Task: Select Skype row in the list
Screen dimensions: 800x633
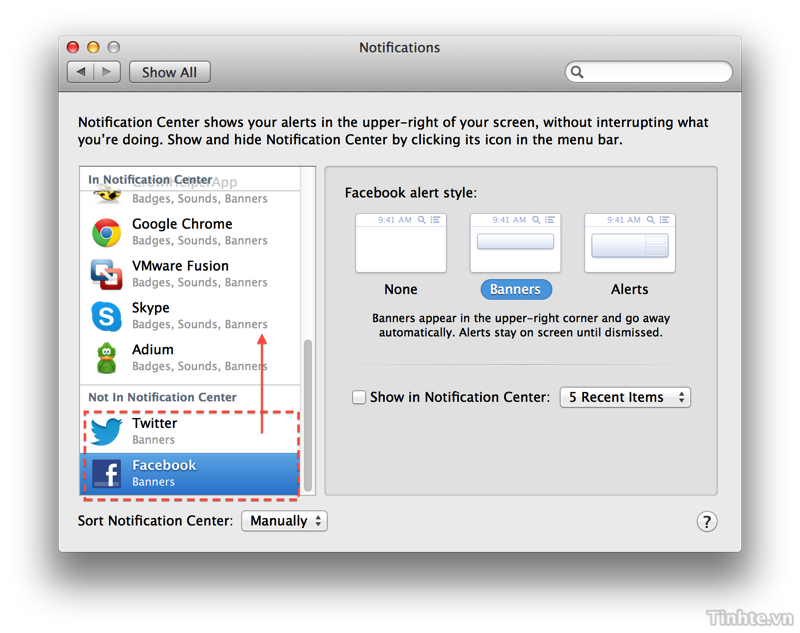Action: click(x=190, y=316)
